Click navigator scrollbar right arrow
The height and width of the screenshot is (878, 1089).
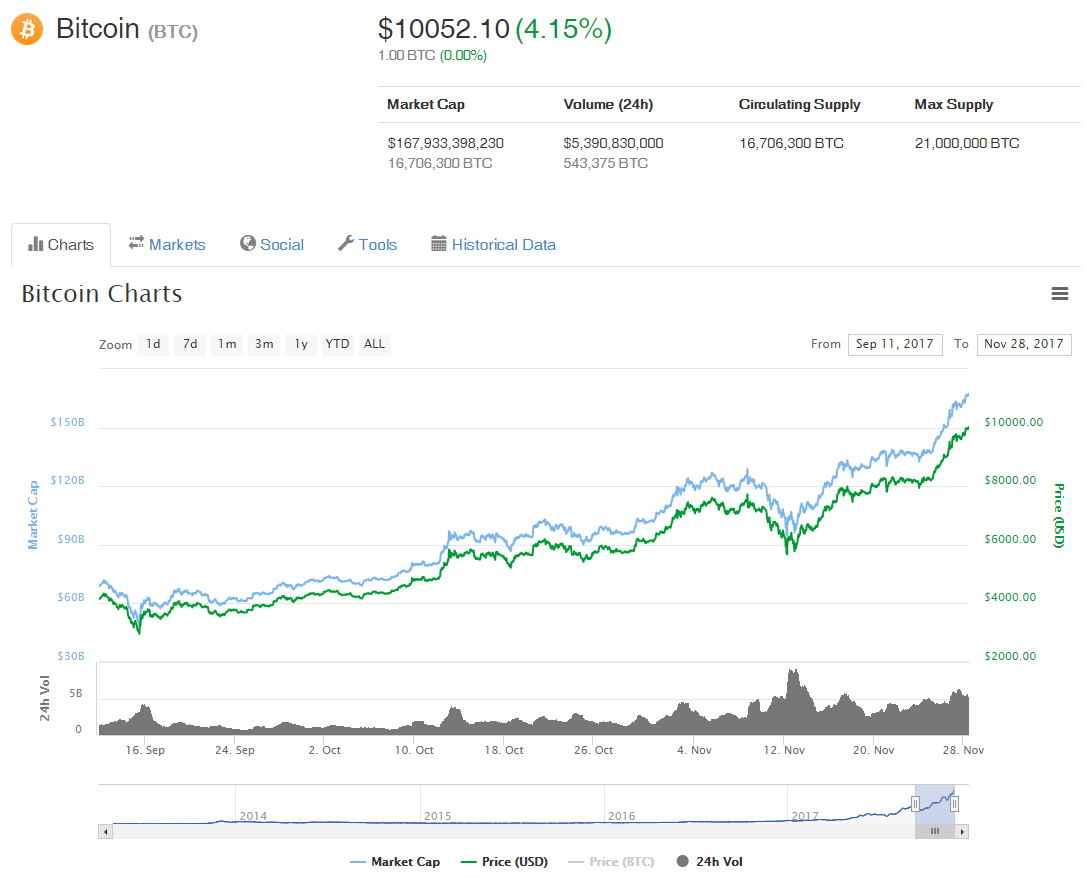[962, 831]
